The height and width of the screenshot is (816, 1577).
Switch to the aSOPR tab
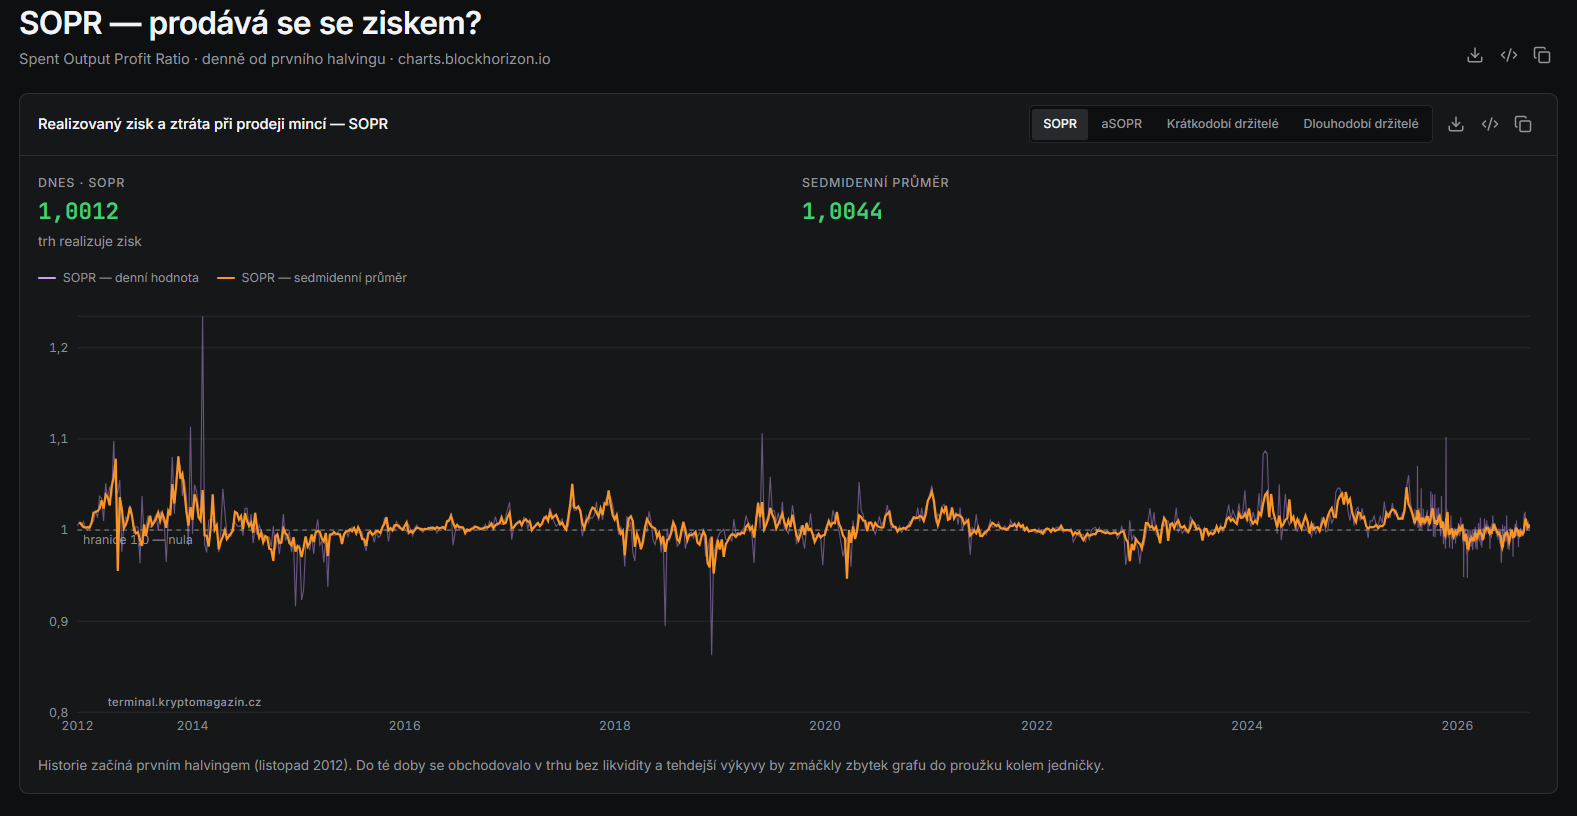click(1122, 124)
